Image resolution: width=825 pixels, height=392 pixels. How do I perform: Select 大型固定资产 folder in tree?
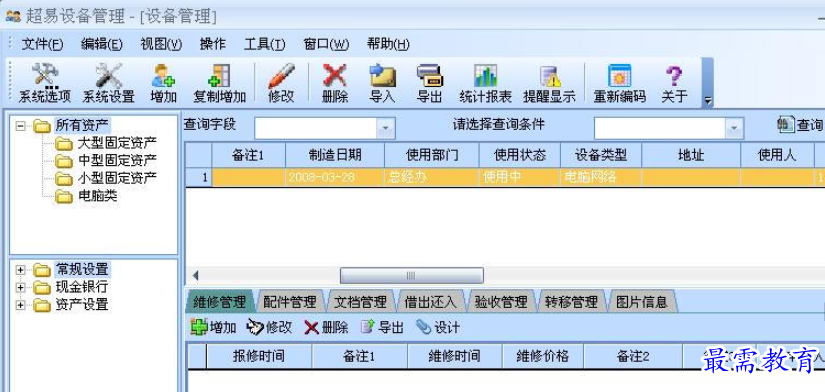(117, 143)
